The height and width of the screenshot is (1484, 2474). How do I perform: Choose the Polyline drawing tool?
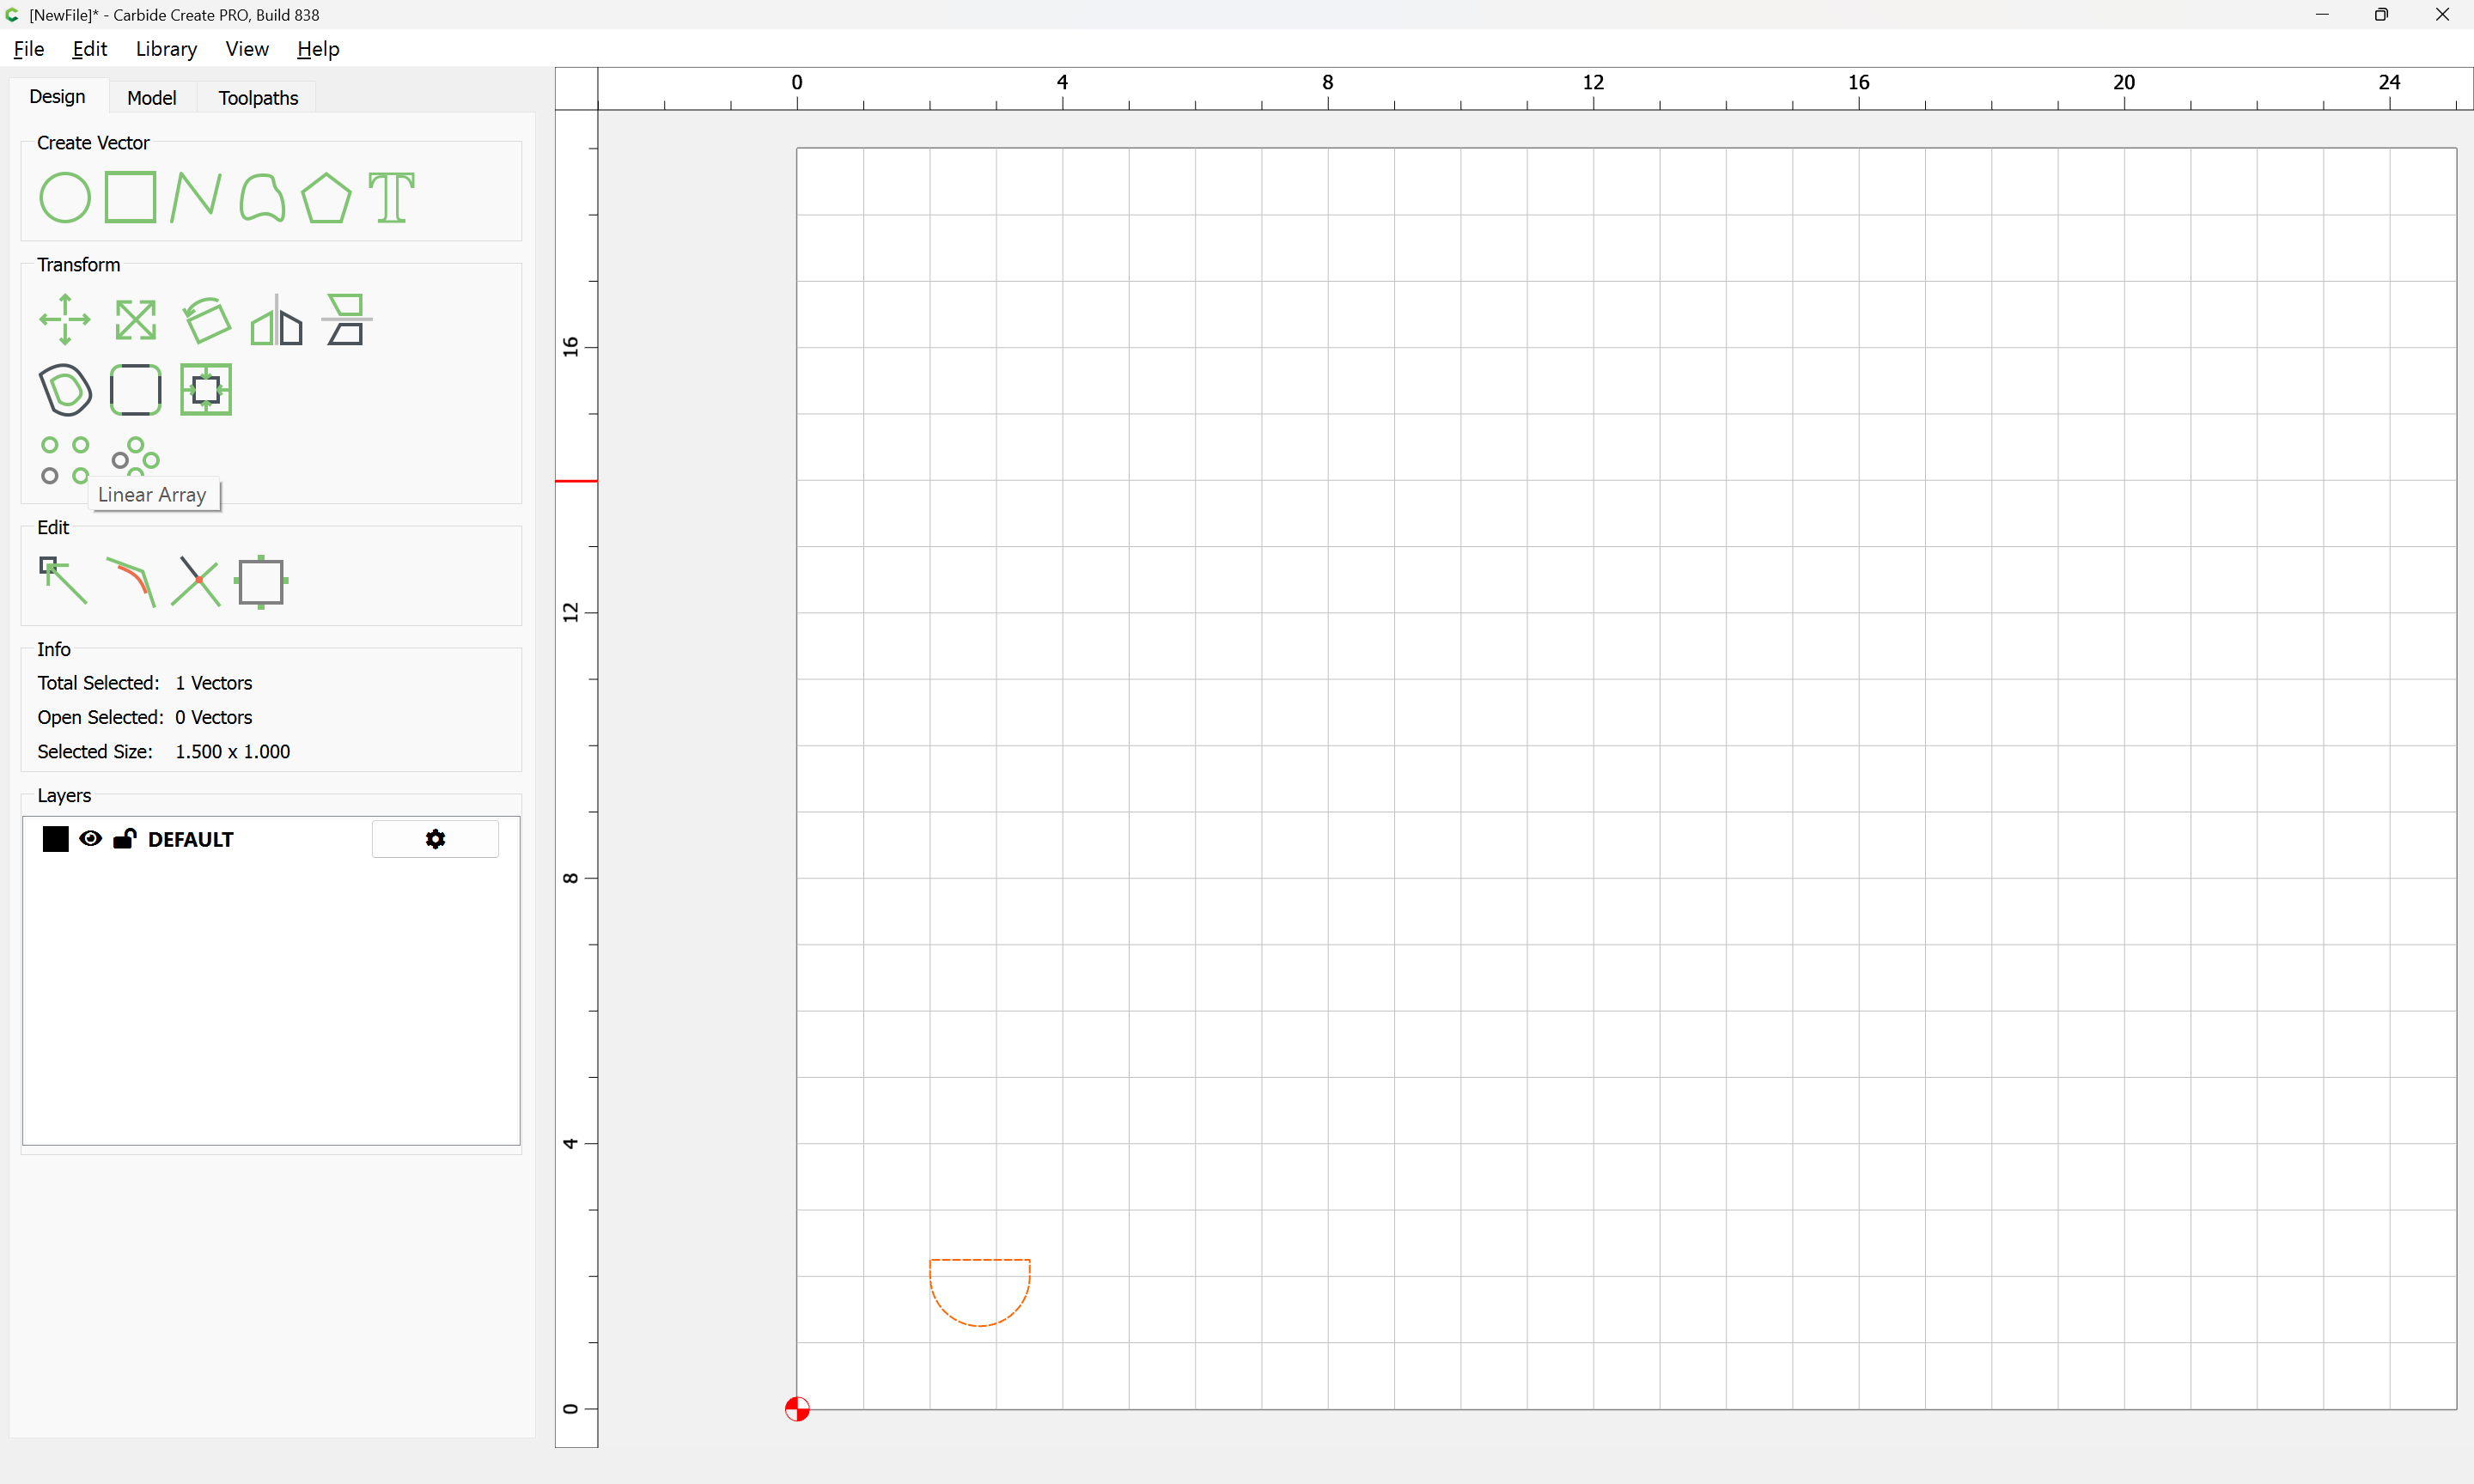tap(195, 197)
